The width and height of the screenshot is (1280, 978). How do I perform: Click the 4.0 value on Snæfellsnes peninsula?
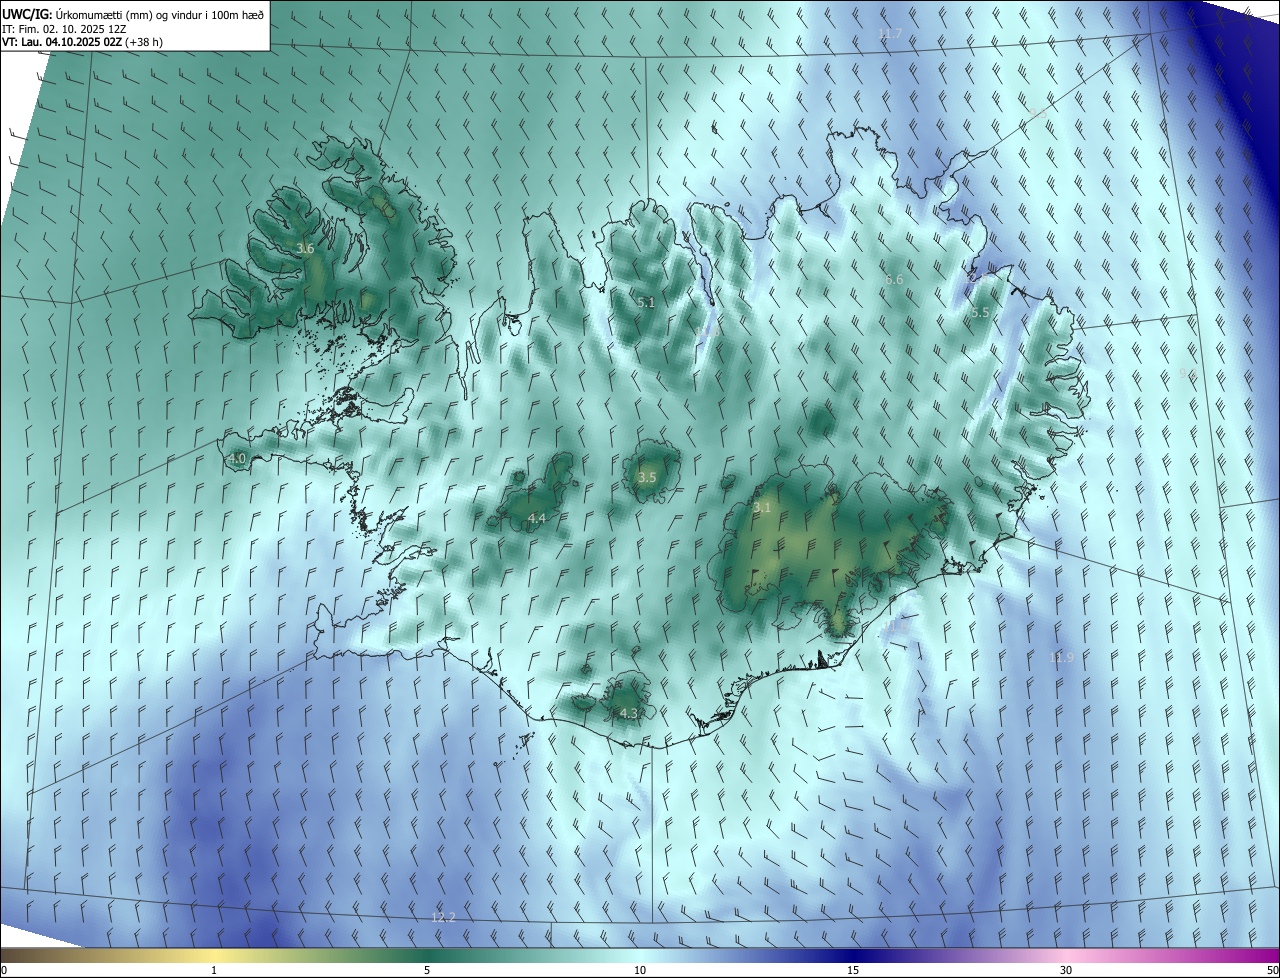click(237, 459)
